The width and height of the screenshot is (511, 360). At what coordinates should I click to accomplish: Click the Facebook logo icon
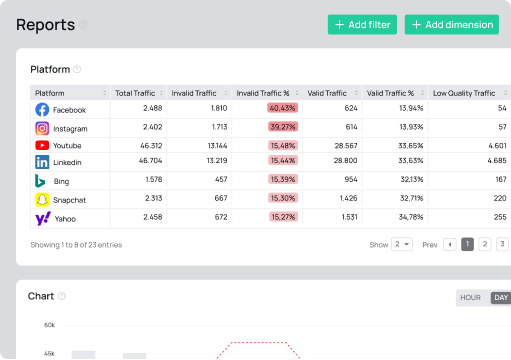[x=42, y=109]
